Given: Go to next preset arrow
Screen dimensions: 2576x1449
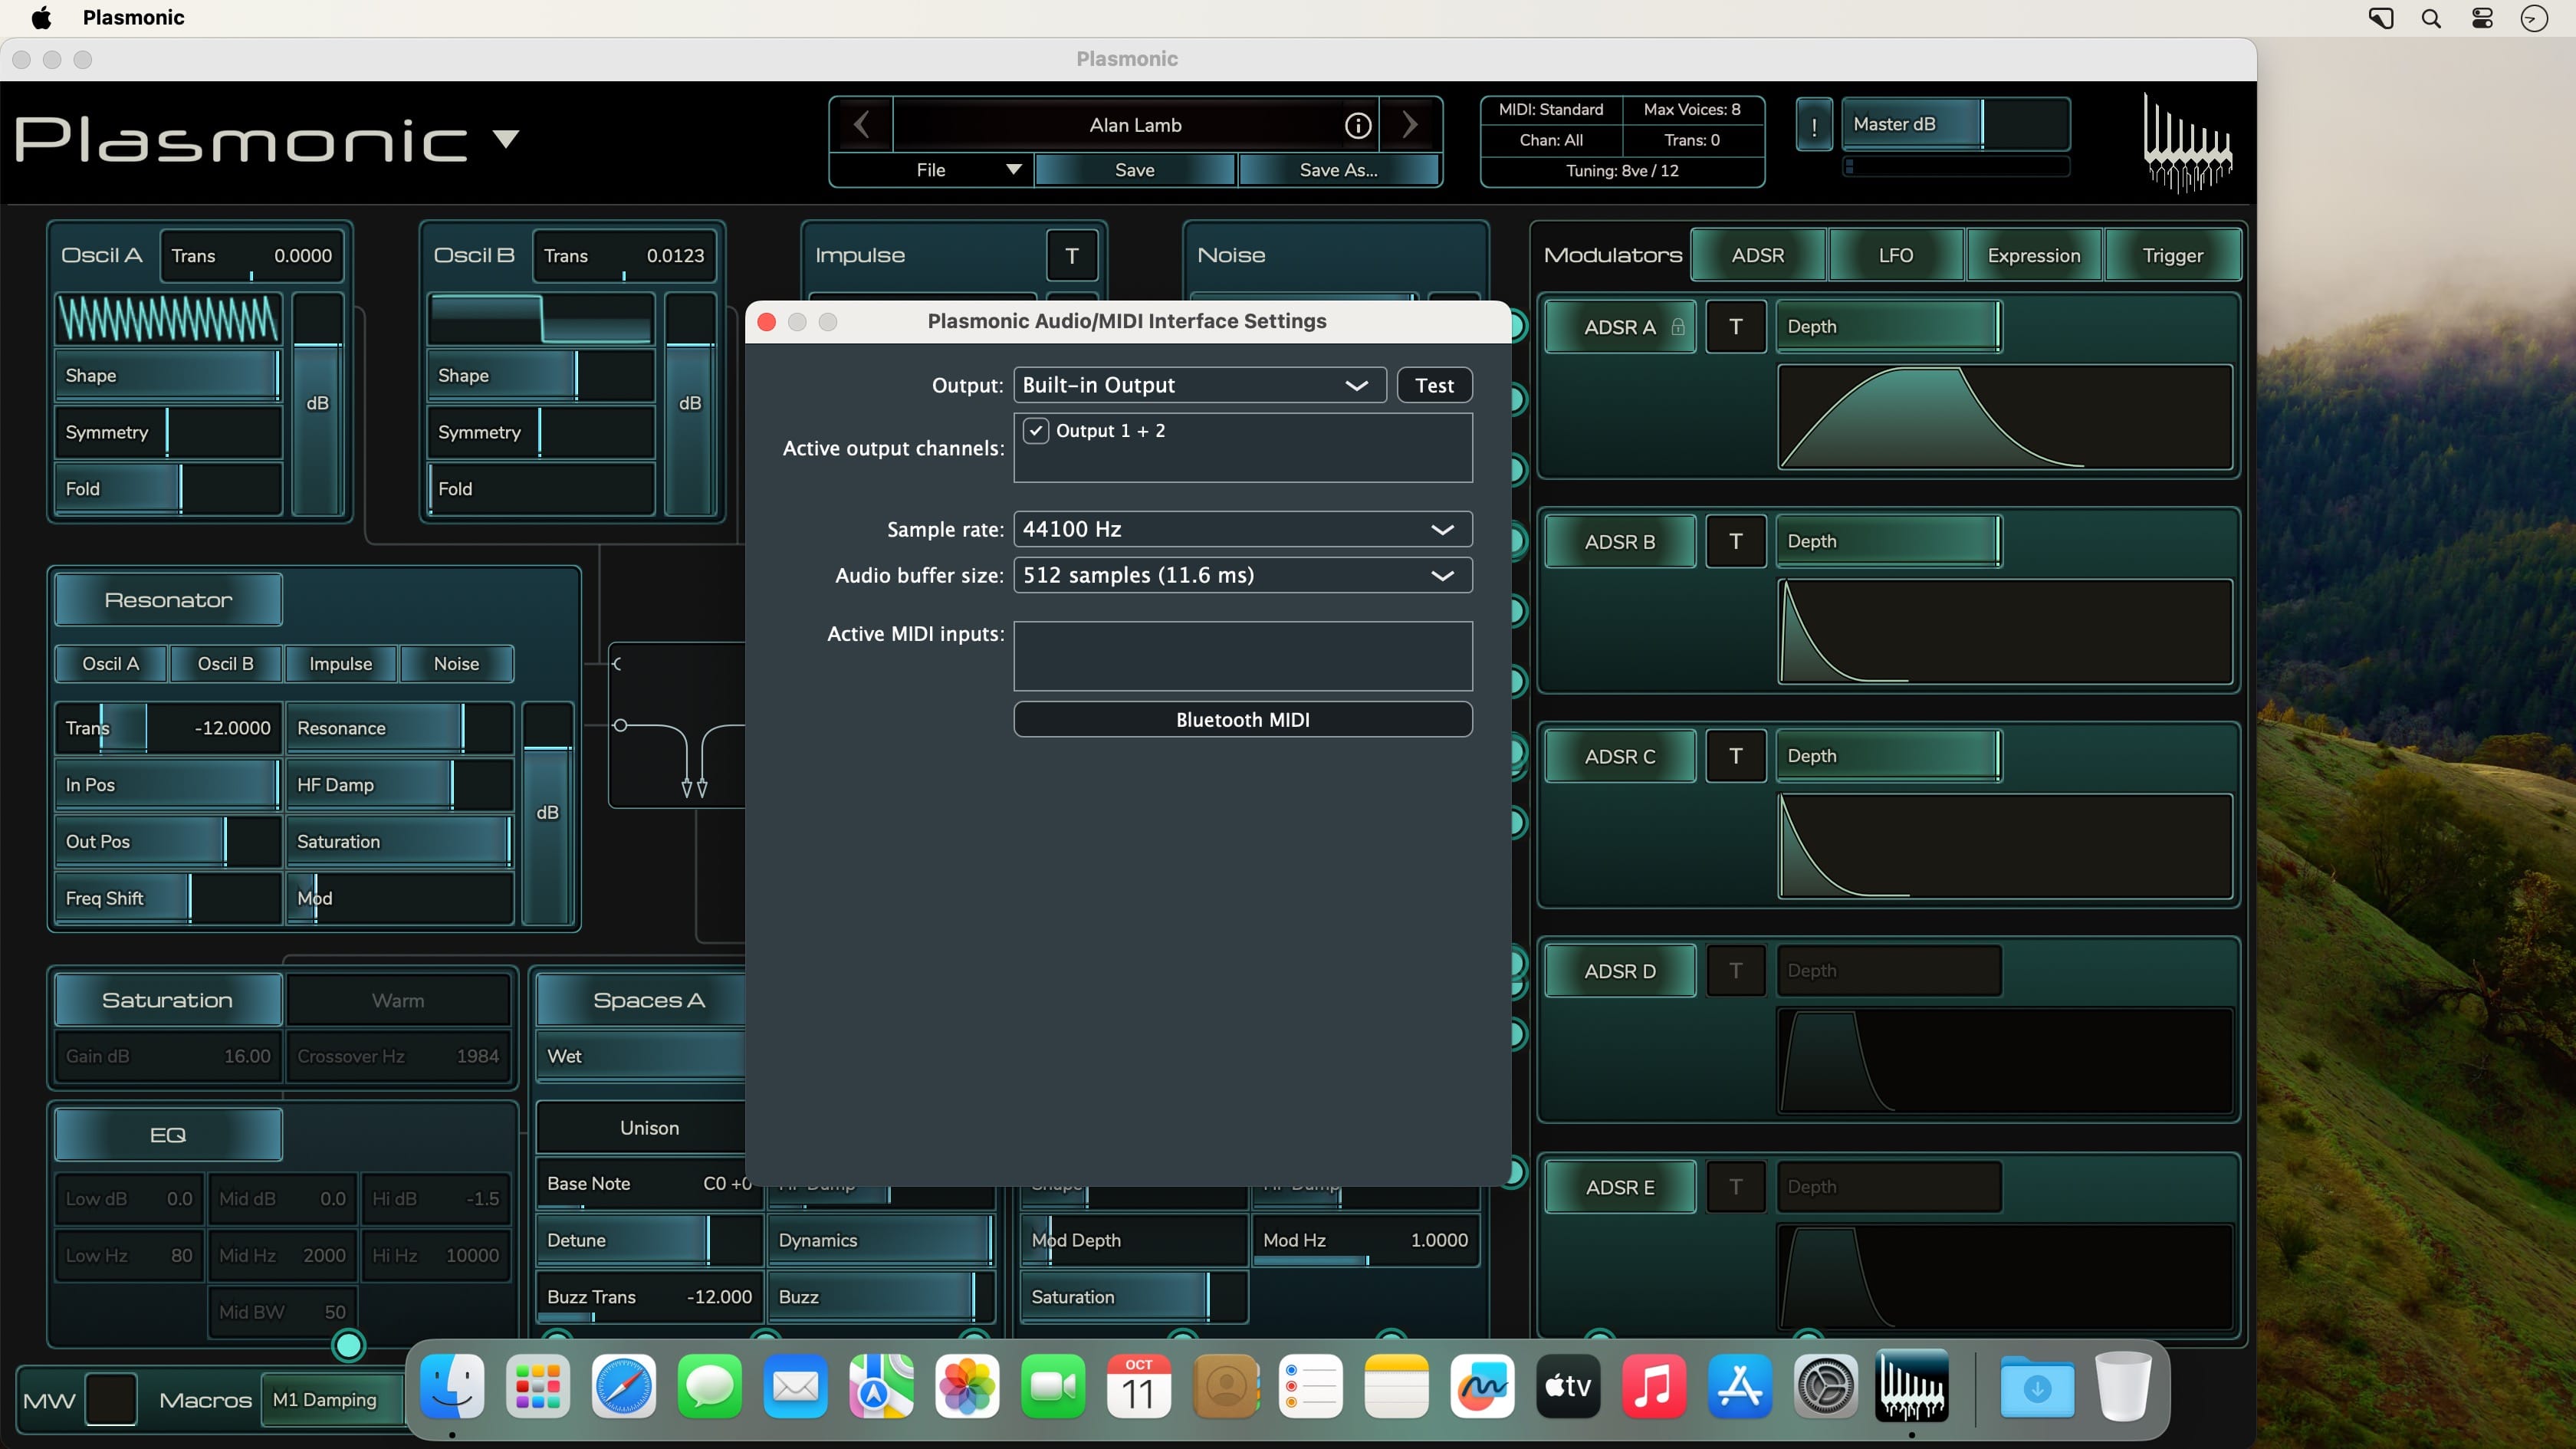Looking at the screenshot, I should coord(1410,125).
